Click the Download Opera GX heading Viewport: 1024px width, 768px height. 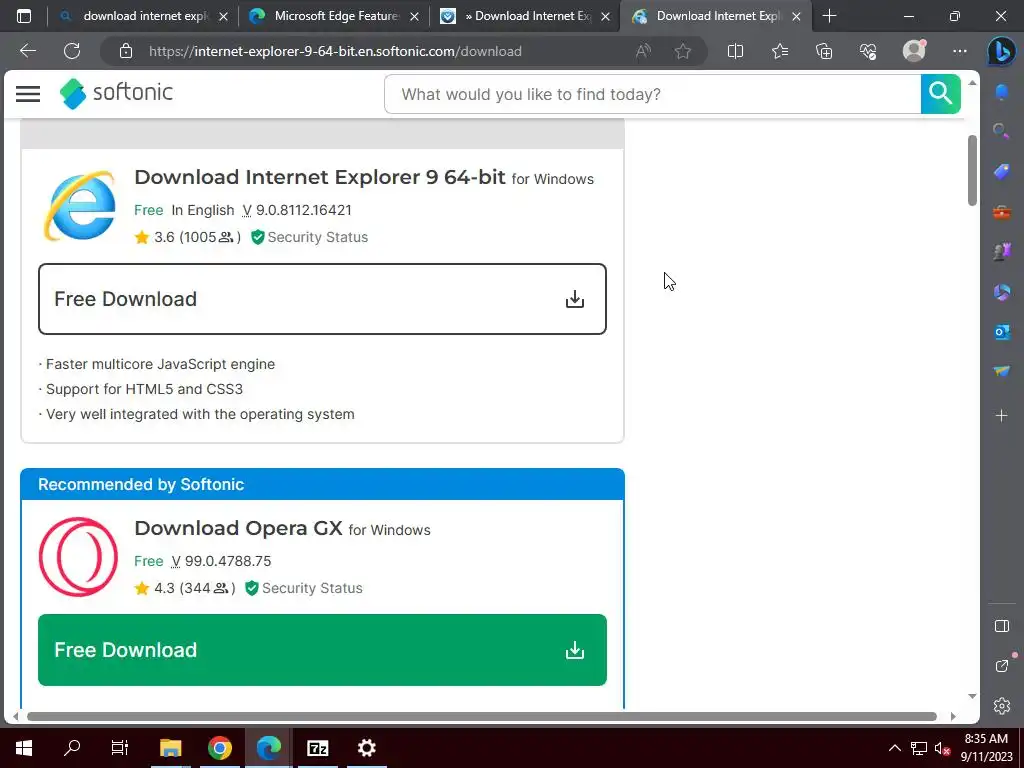tap(238, 528)
